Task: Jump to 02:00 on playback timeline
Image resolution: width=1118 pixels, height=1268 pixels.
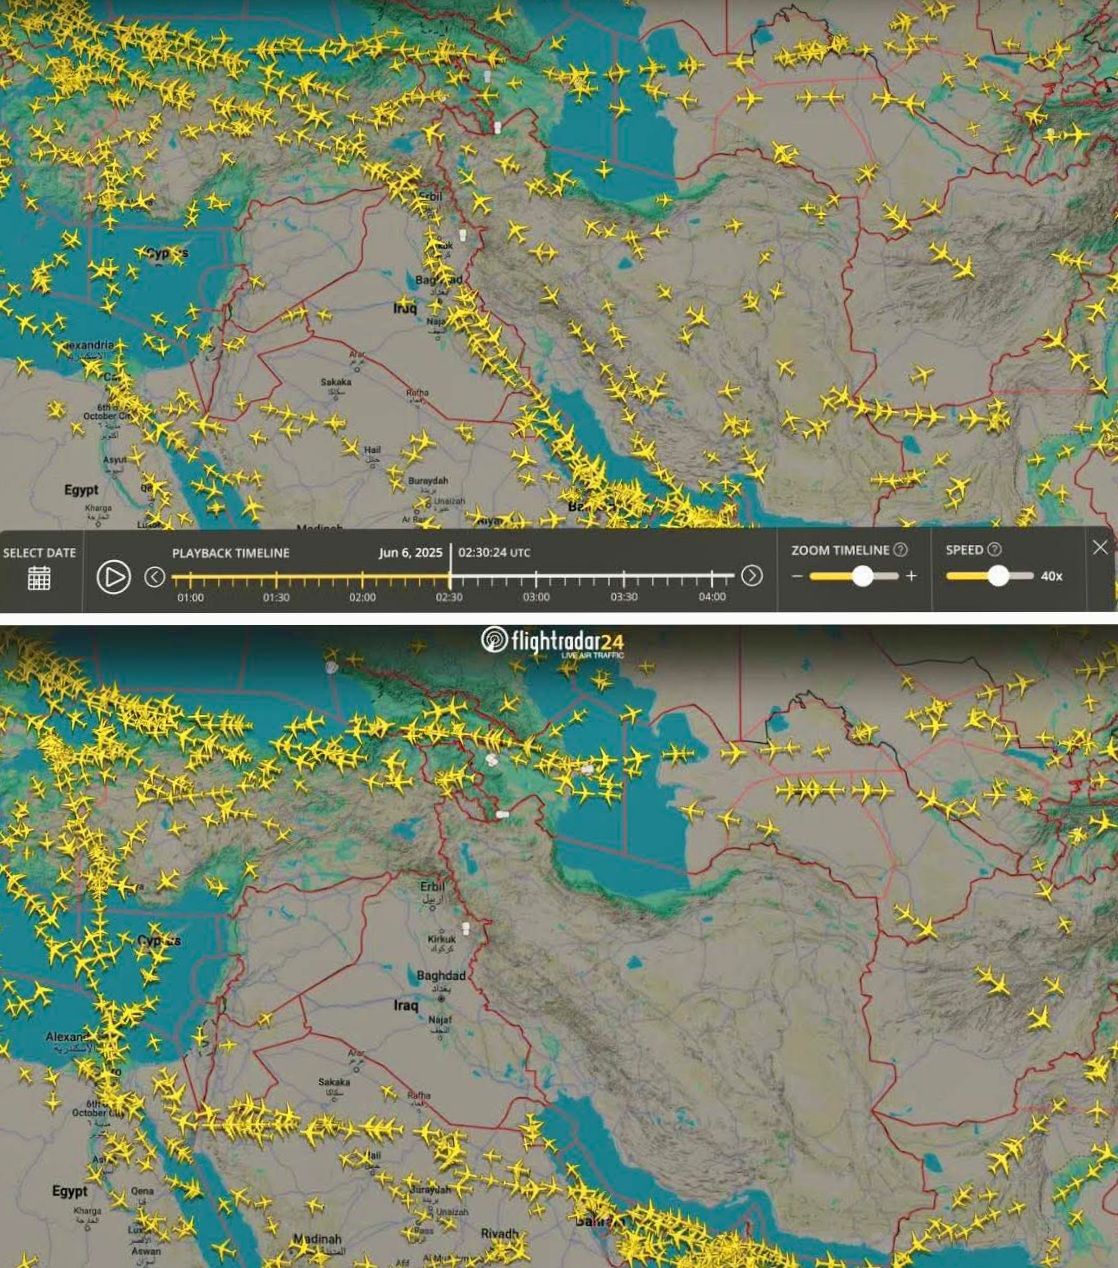Action: click(x=363, y=597)
